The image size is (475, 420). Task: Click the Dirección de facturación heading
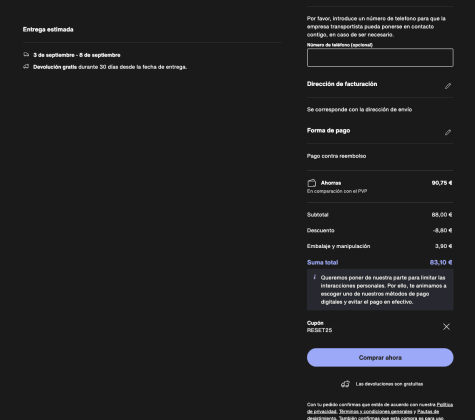point(342,84)
